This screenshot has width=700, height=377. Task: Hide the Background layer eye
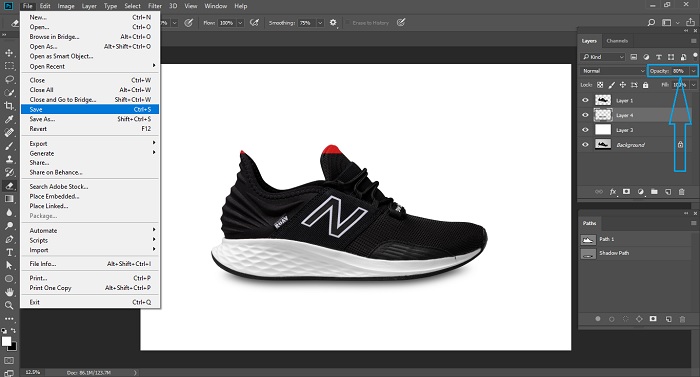[585, 145]
